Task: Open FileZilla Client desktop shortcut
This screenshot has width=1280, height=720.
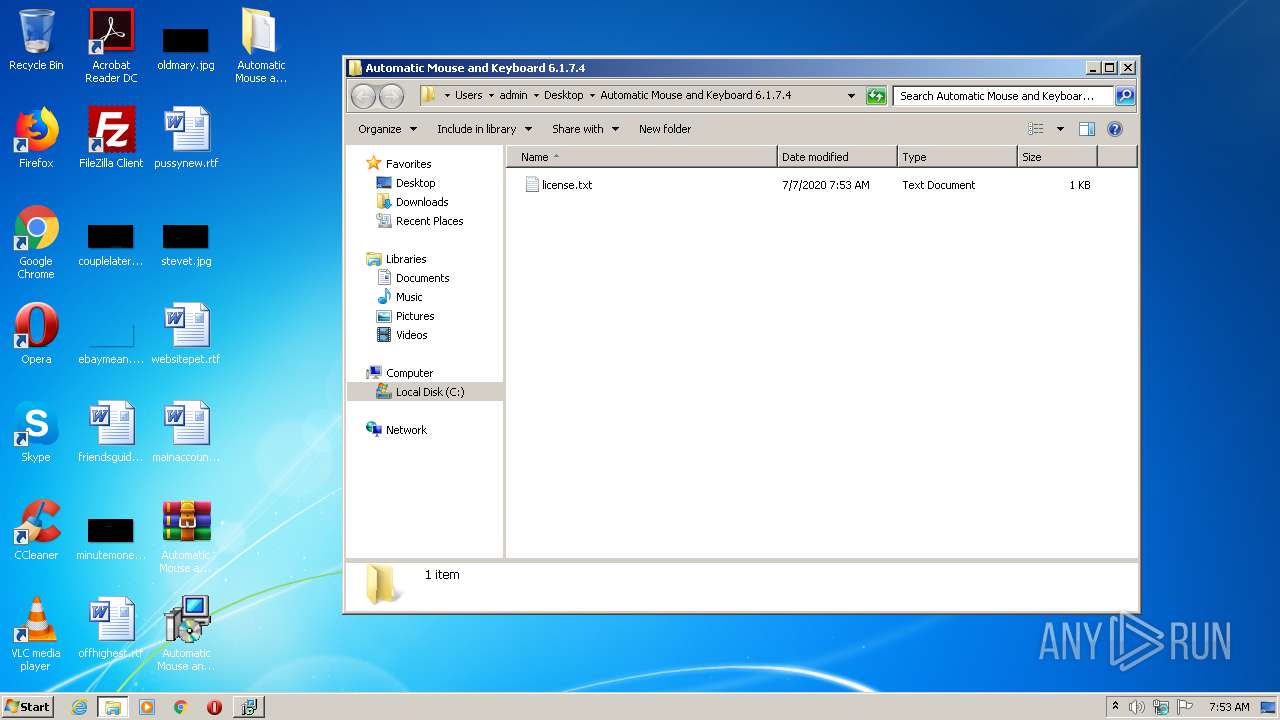Action: click(111, 138)
